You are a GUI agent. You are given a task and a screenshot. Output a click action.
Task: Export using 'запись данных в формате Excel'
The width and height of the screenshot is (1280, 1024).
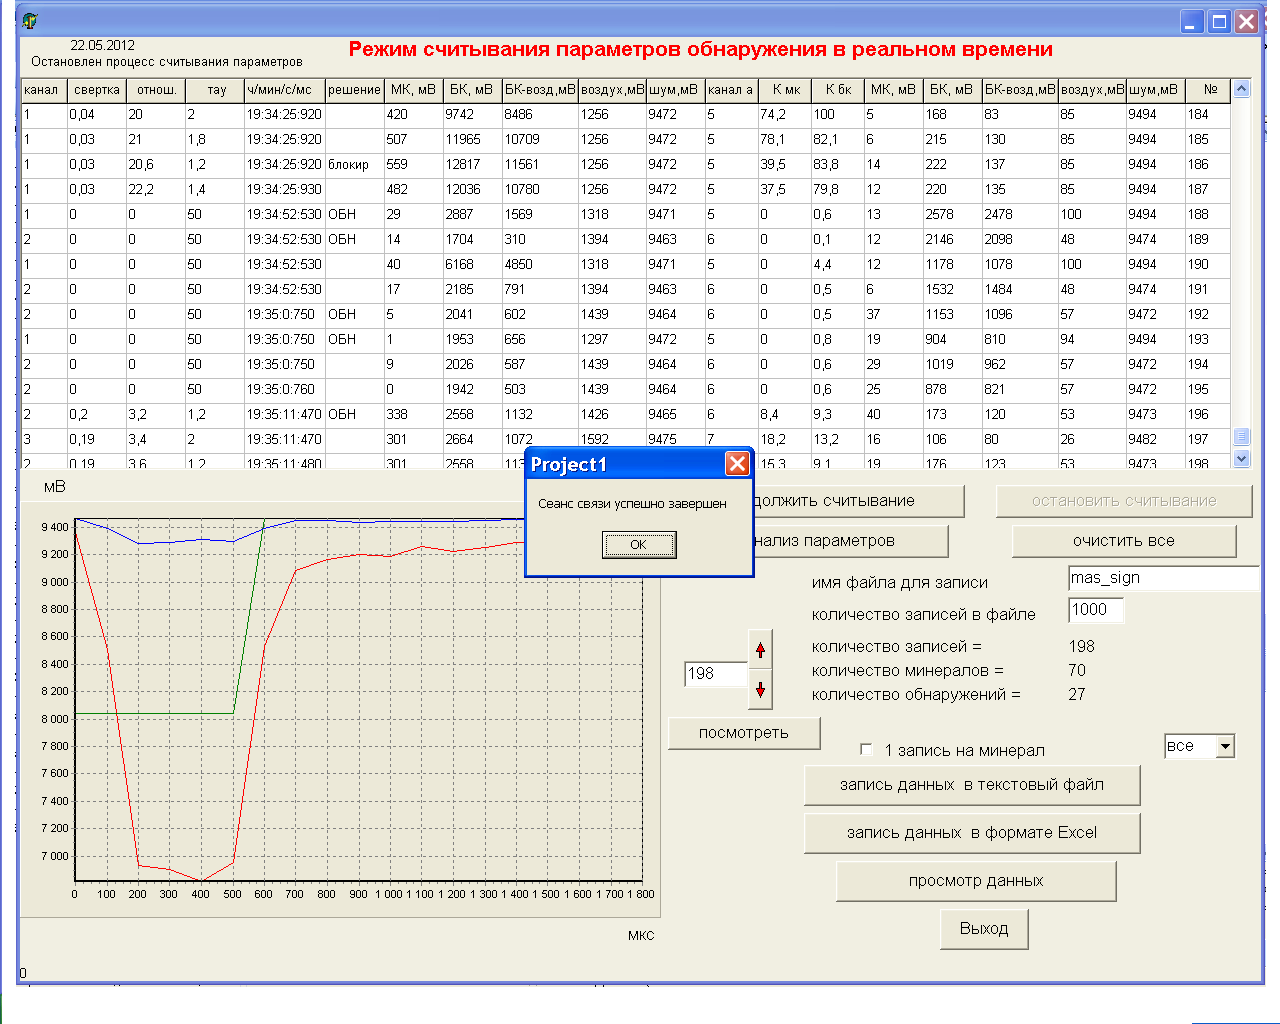[971, 833]
